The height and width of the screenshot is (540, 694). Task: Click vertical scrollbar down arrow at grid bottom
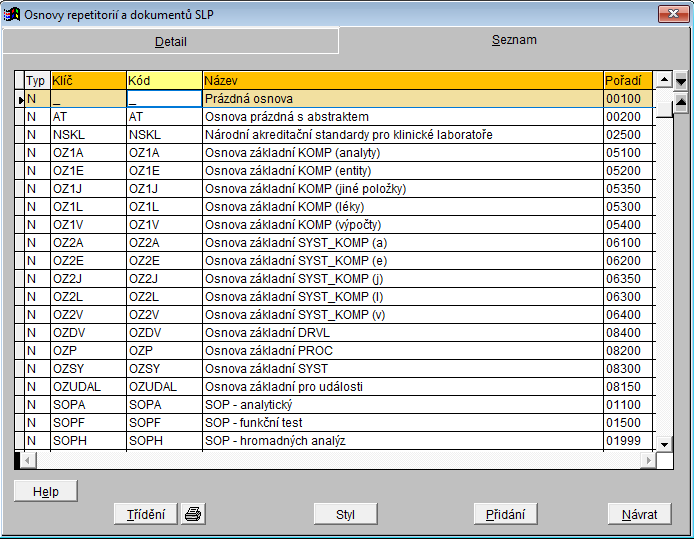point(664,443)
